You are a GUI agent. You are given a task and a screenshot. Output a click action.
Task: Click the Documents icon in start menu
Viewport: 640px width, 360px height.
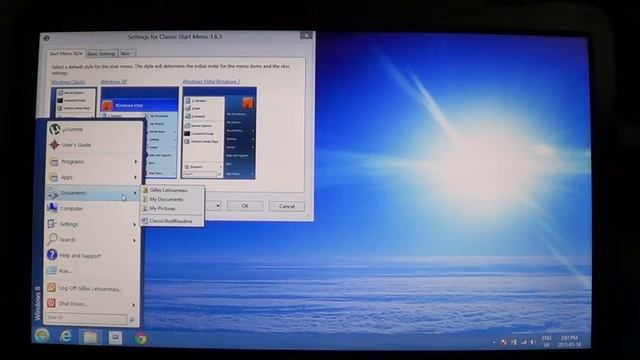(x=53, y=193)
